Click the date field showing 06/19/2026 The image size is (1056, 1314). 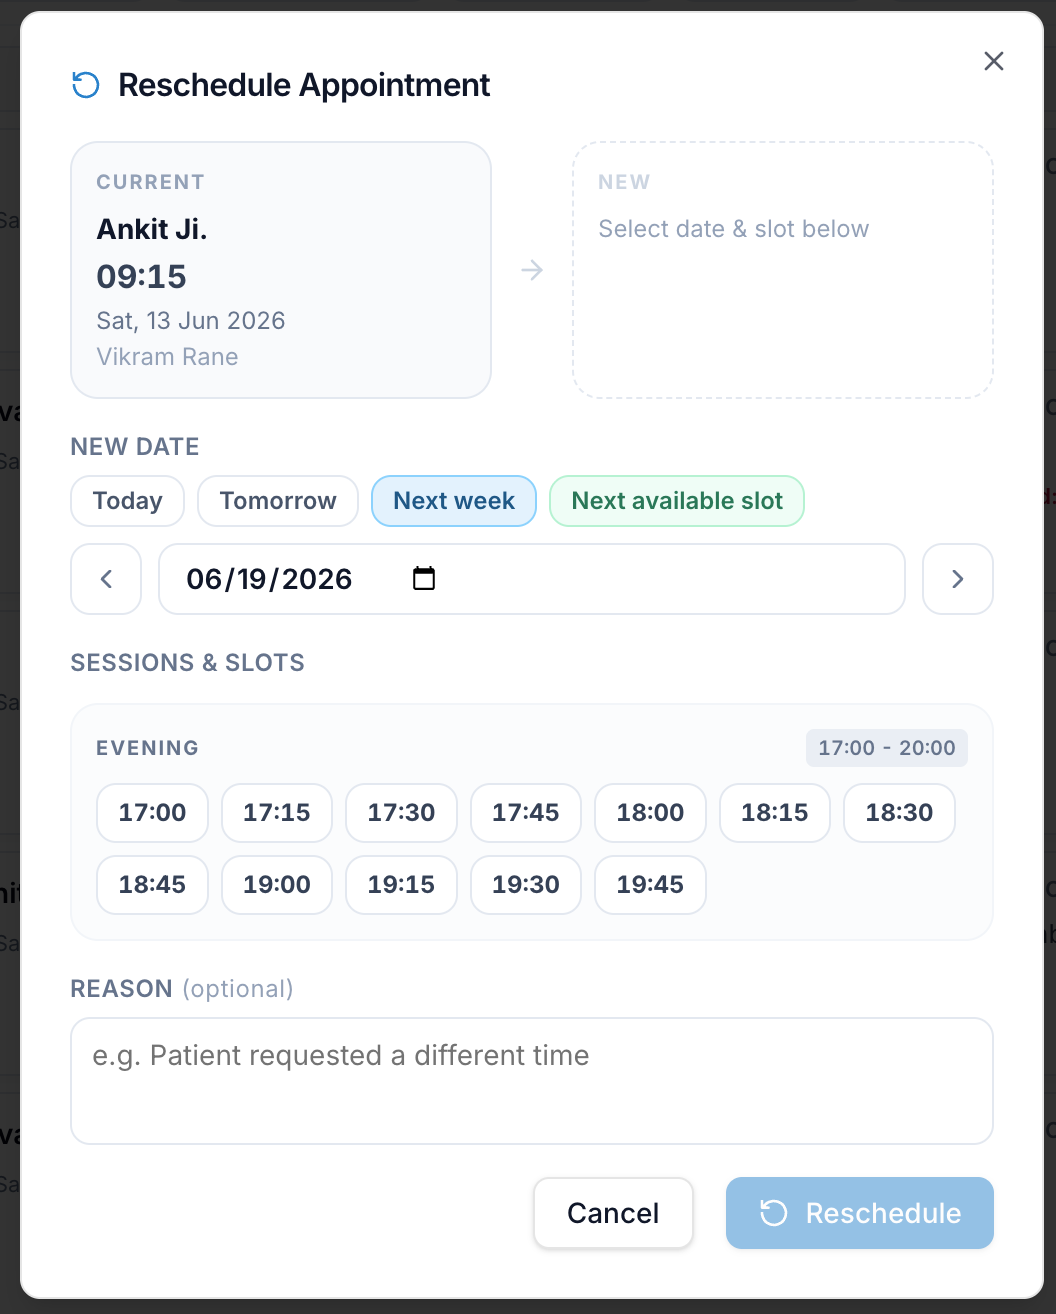point(532,579)
